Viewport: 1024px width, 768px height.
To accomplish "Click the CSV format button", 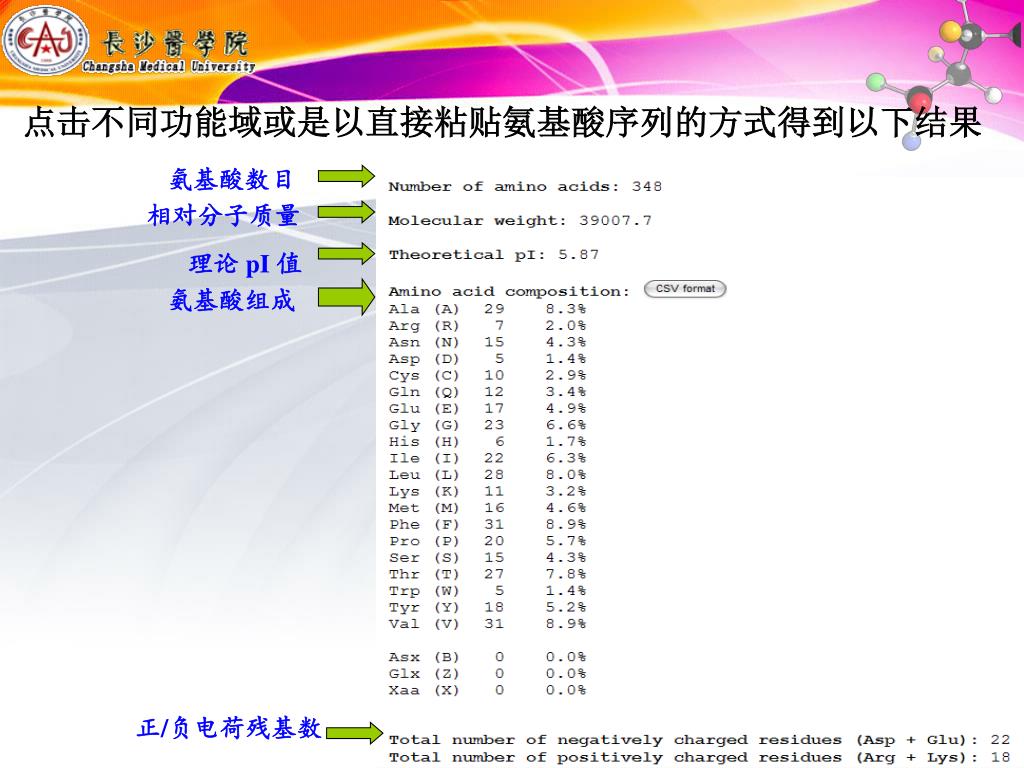I will [x=684, y=289].
